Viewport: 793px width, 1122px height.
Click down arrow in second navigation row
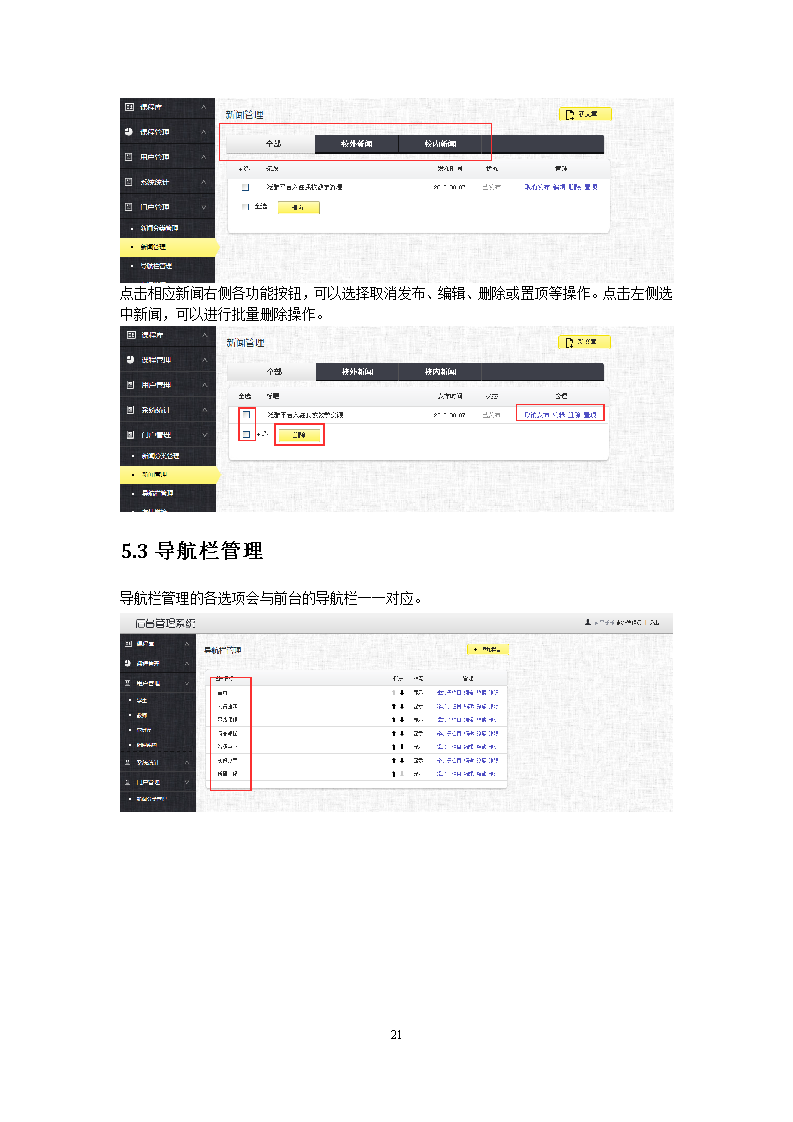click(402, 706)
